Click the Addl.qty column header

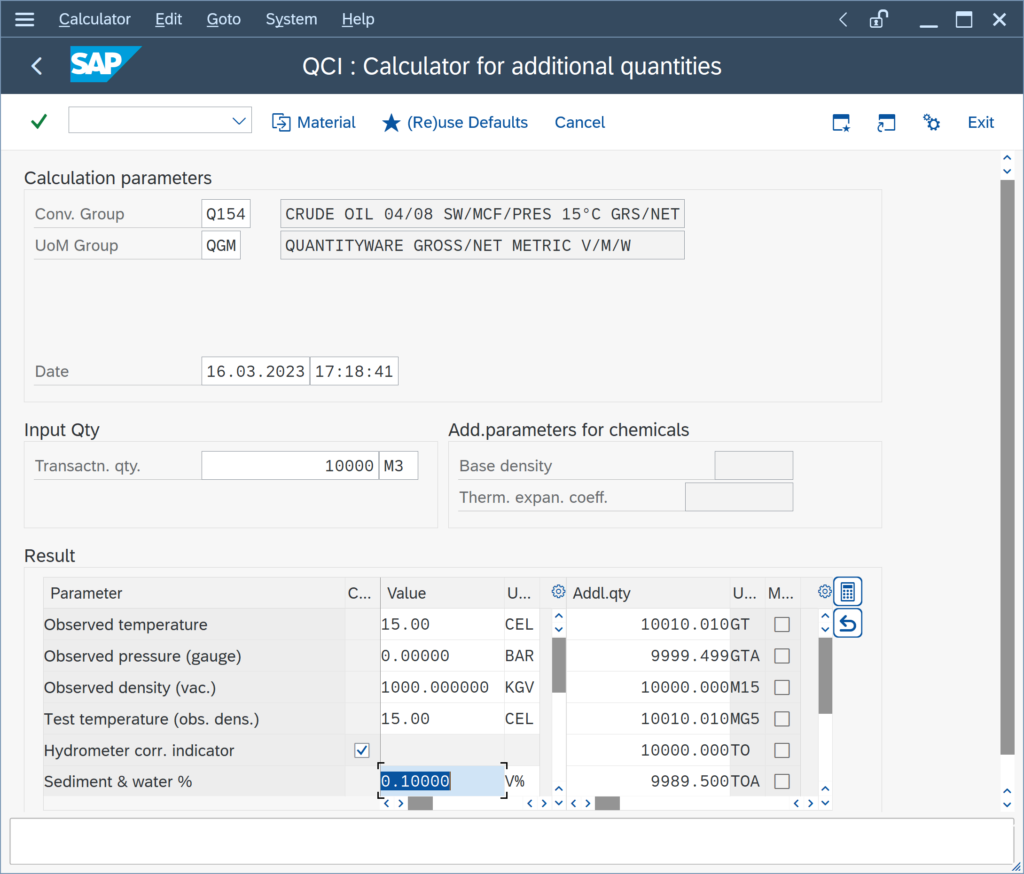click(x=648, y=592)
